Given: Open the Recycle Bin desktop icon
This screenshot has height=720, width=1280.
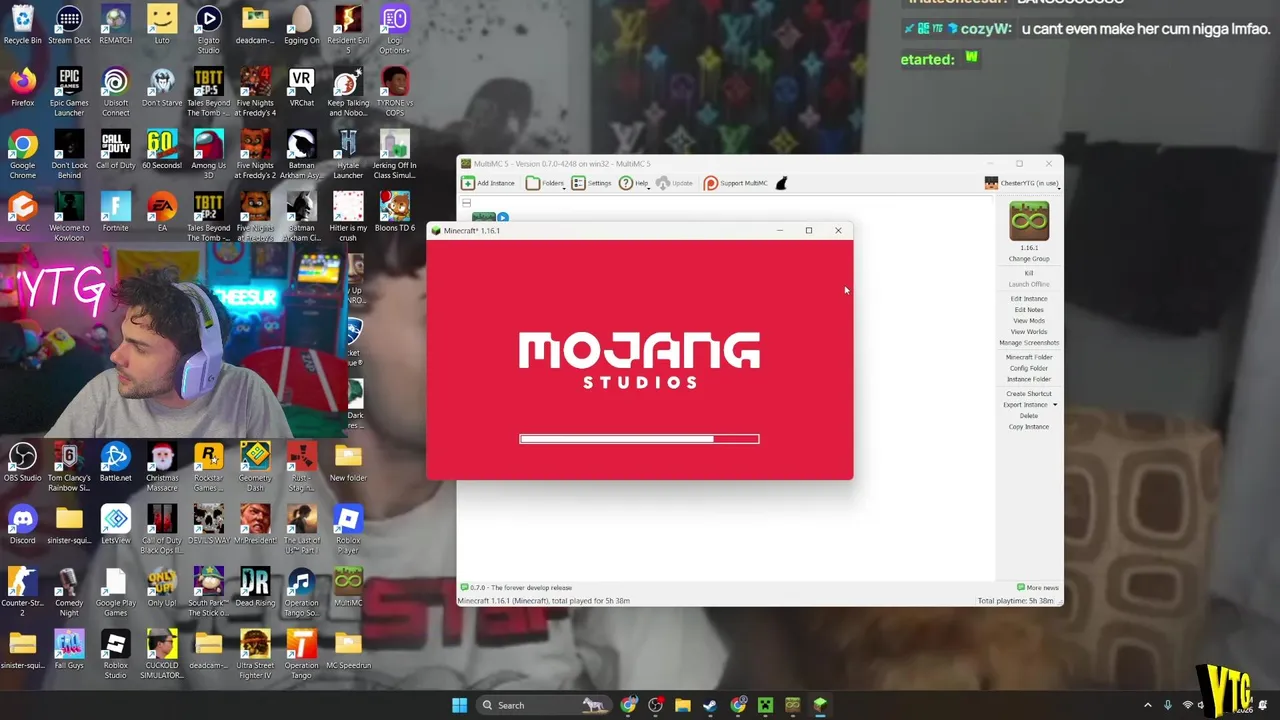Looking at the screenshot, I should (22, 26).
